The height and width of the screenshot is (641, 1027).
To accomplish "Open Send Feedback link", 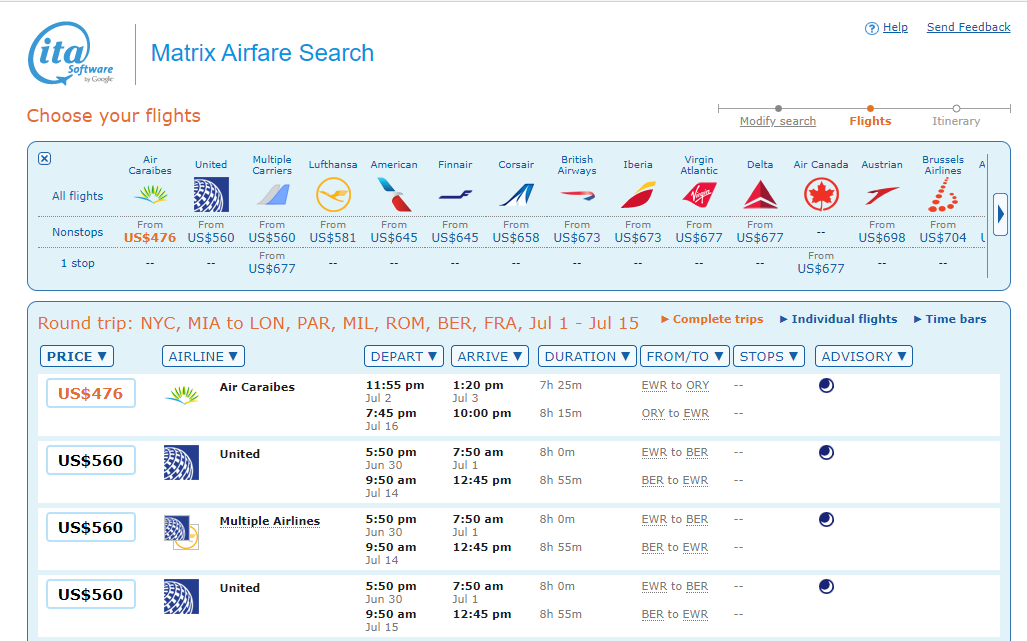I will tap(968, 27).
